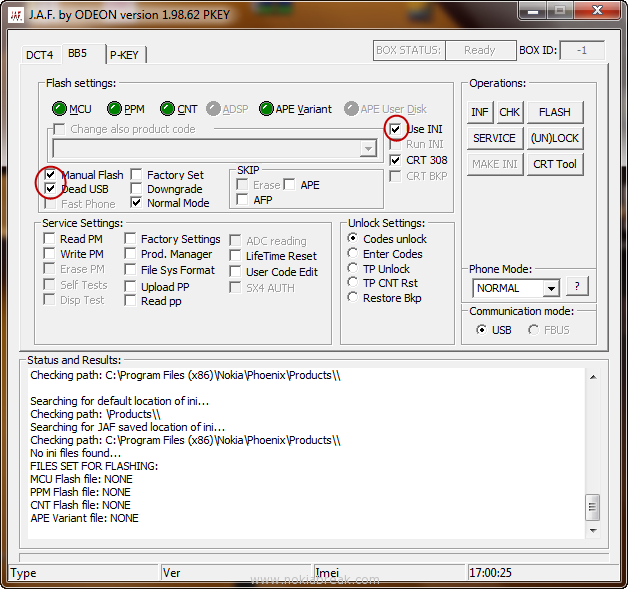628x589 pixels.
Task: Click the APE Variant green selector button
Action: point(266,109)
